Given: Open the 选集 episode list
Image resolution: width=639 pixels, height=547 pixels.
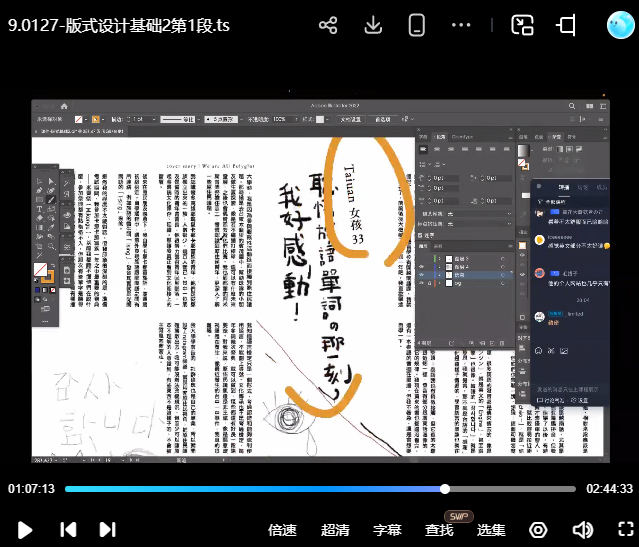Looking at the screenshot, I should tap(491, 530).
